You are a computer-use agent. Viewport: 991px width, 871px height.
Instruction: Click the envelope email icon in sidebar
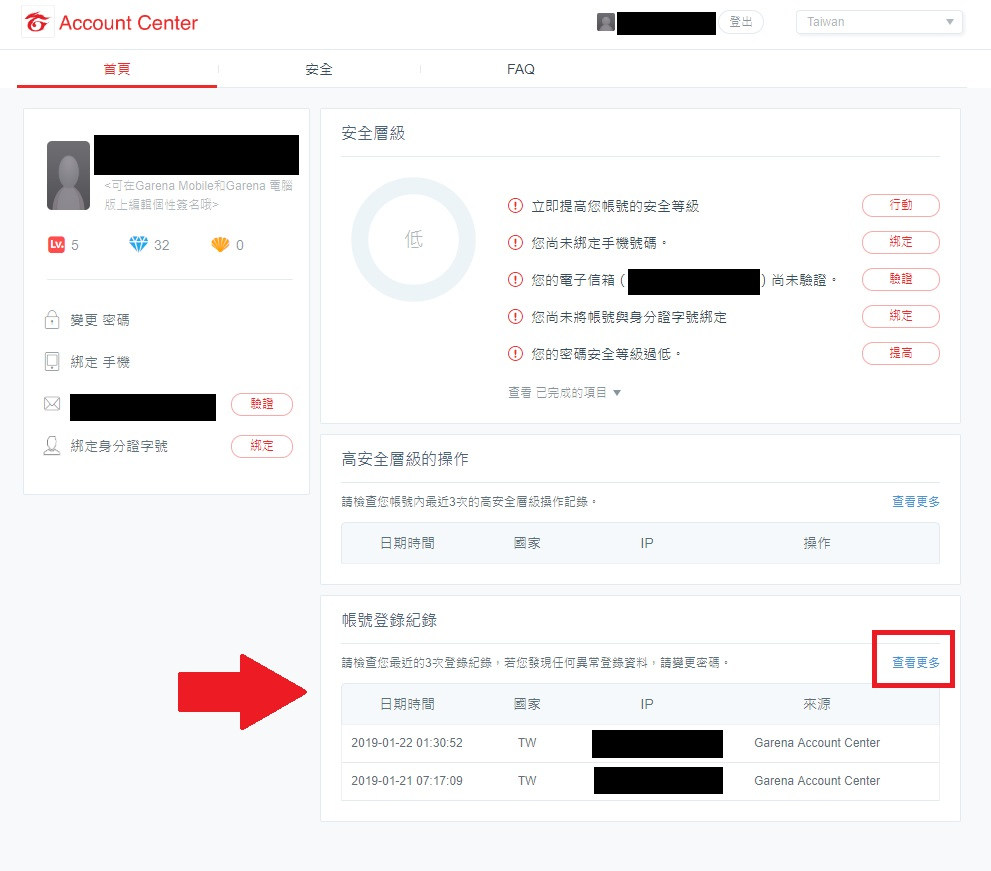52,404
